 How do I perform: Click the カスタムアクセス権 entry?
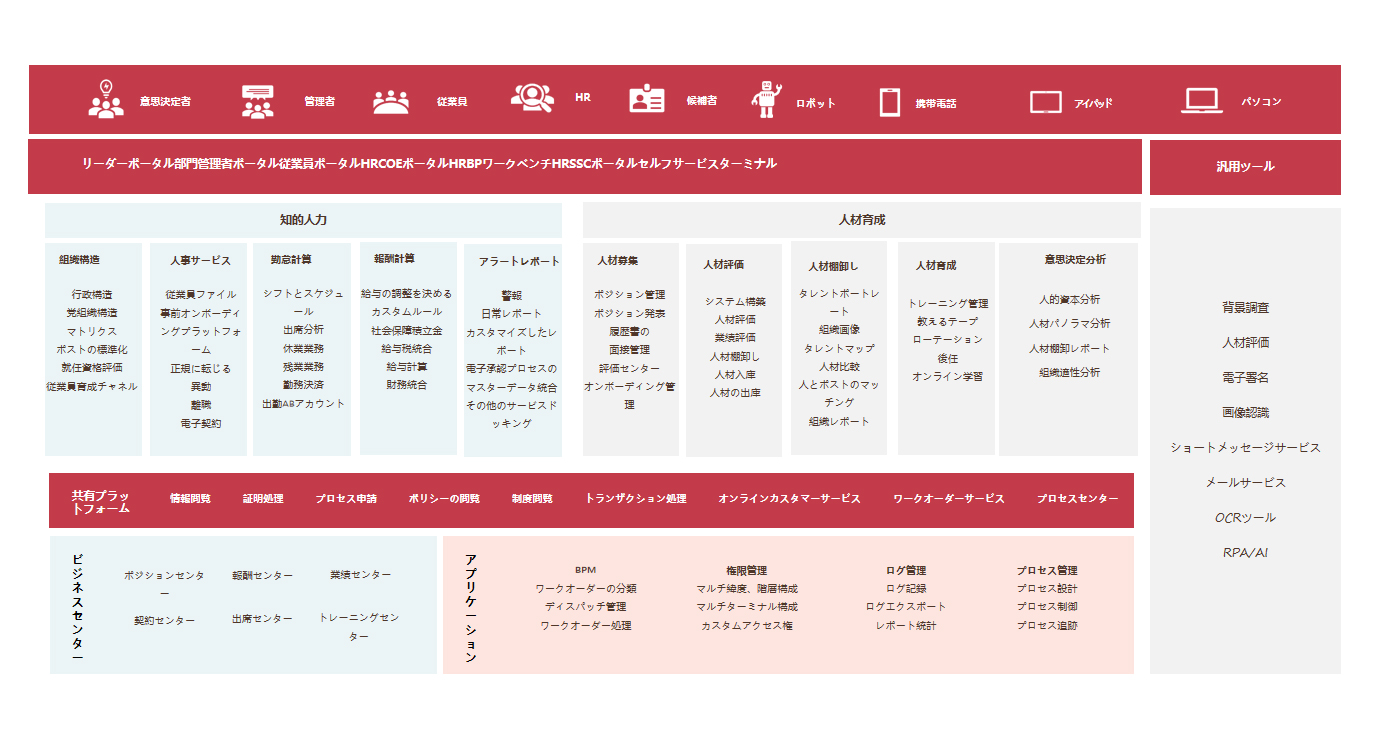click(x=747, y=626)
